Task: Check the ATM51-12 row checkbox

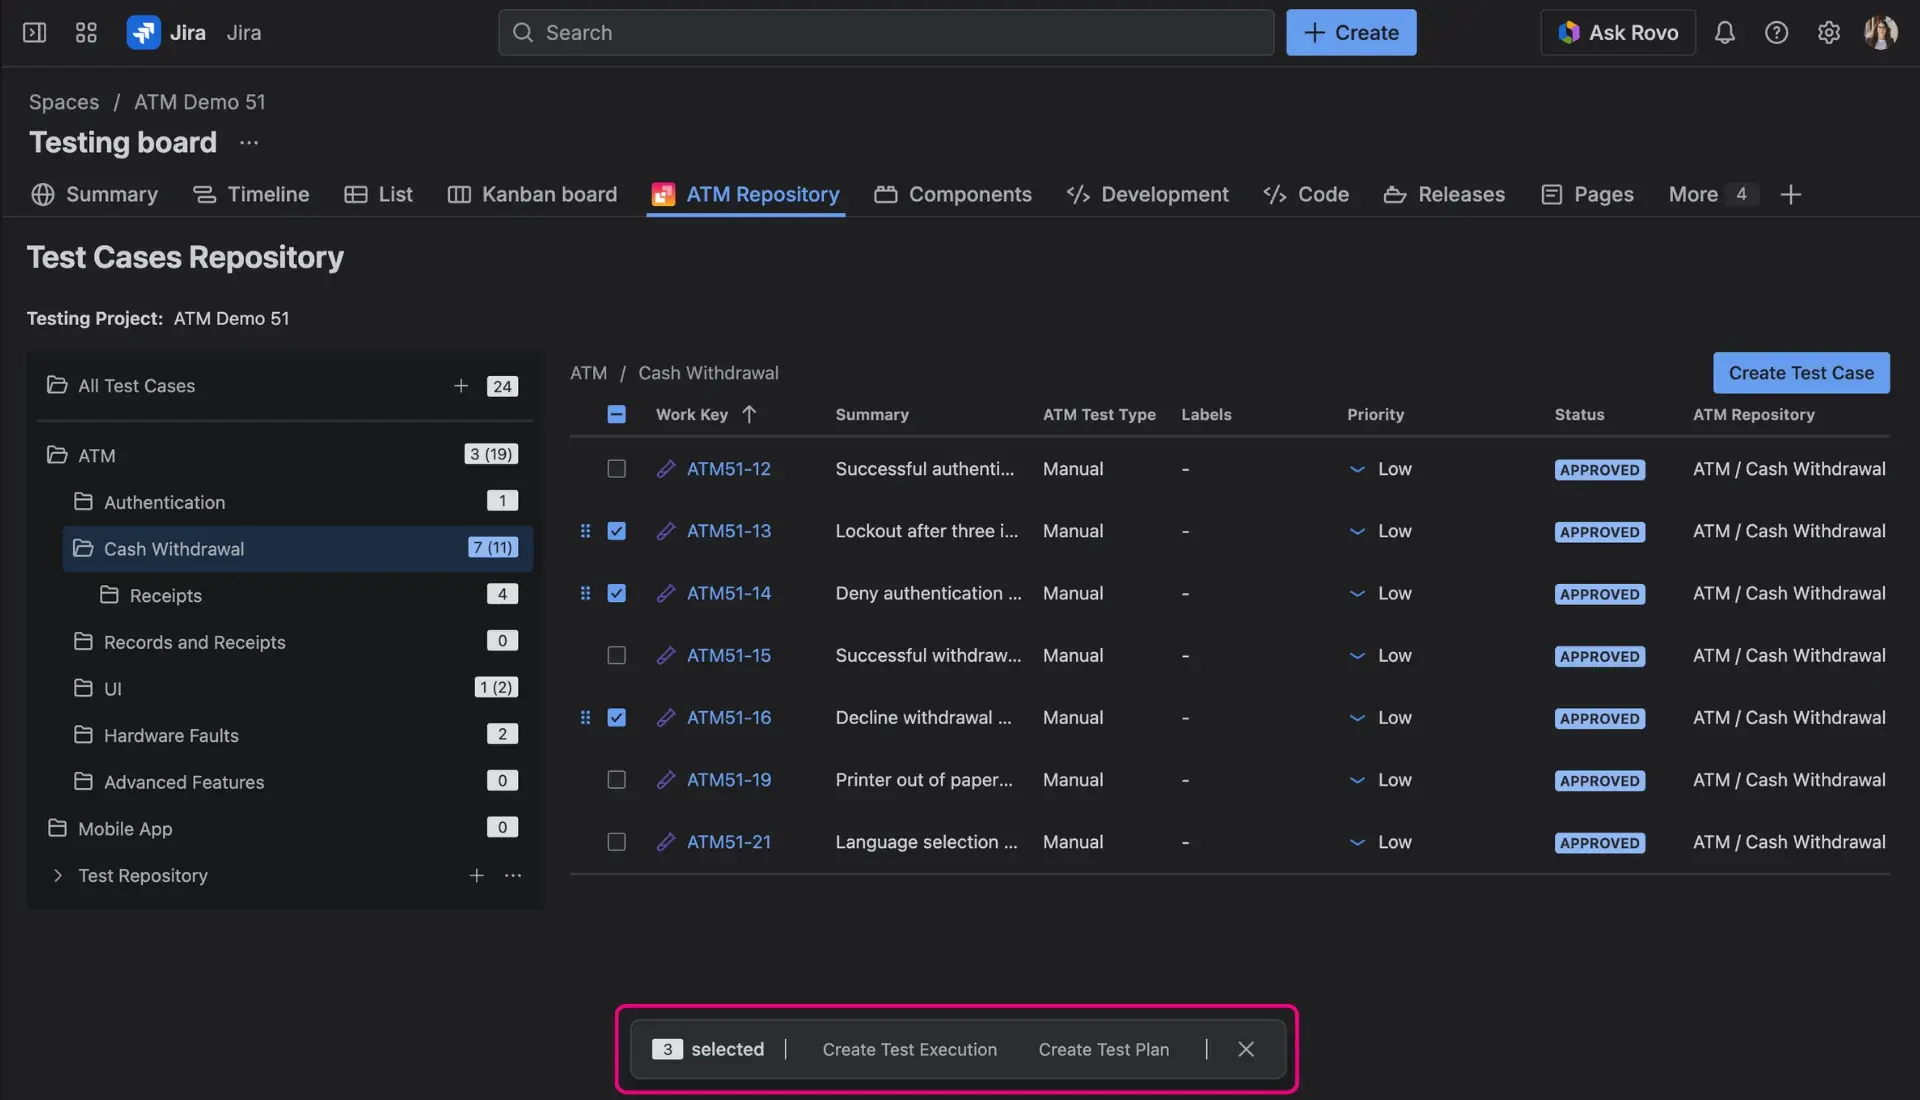Action: [x=616, y=469]
